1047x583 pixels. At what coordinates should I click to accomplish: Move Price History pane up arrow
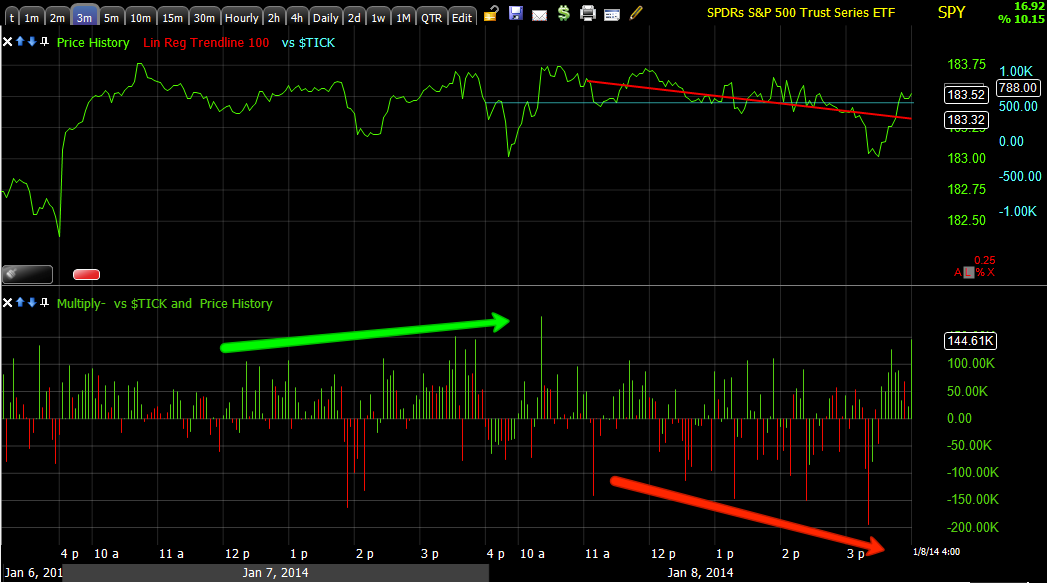pos(20,41)
